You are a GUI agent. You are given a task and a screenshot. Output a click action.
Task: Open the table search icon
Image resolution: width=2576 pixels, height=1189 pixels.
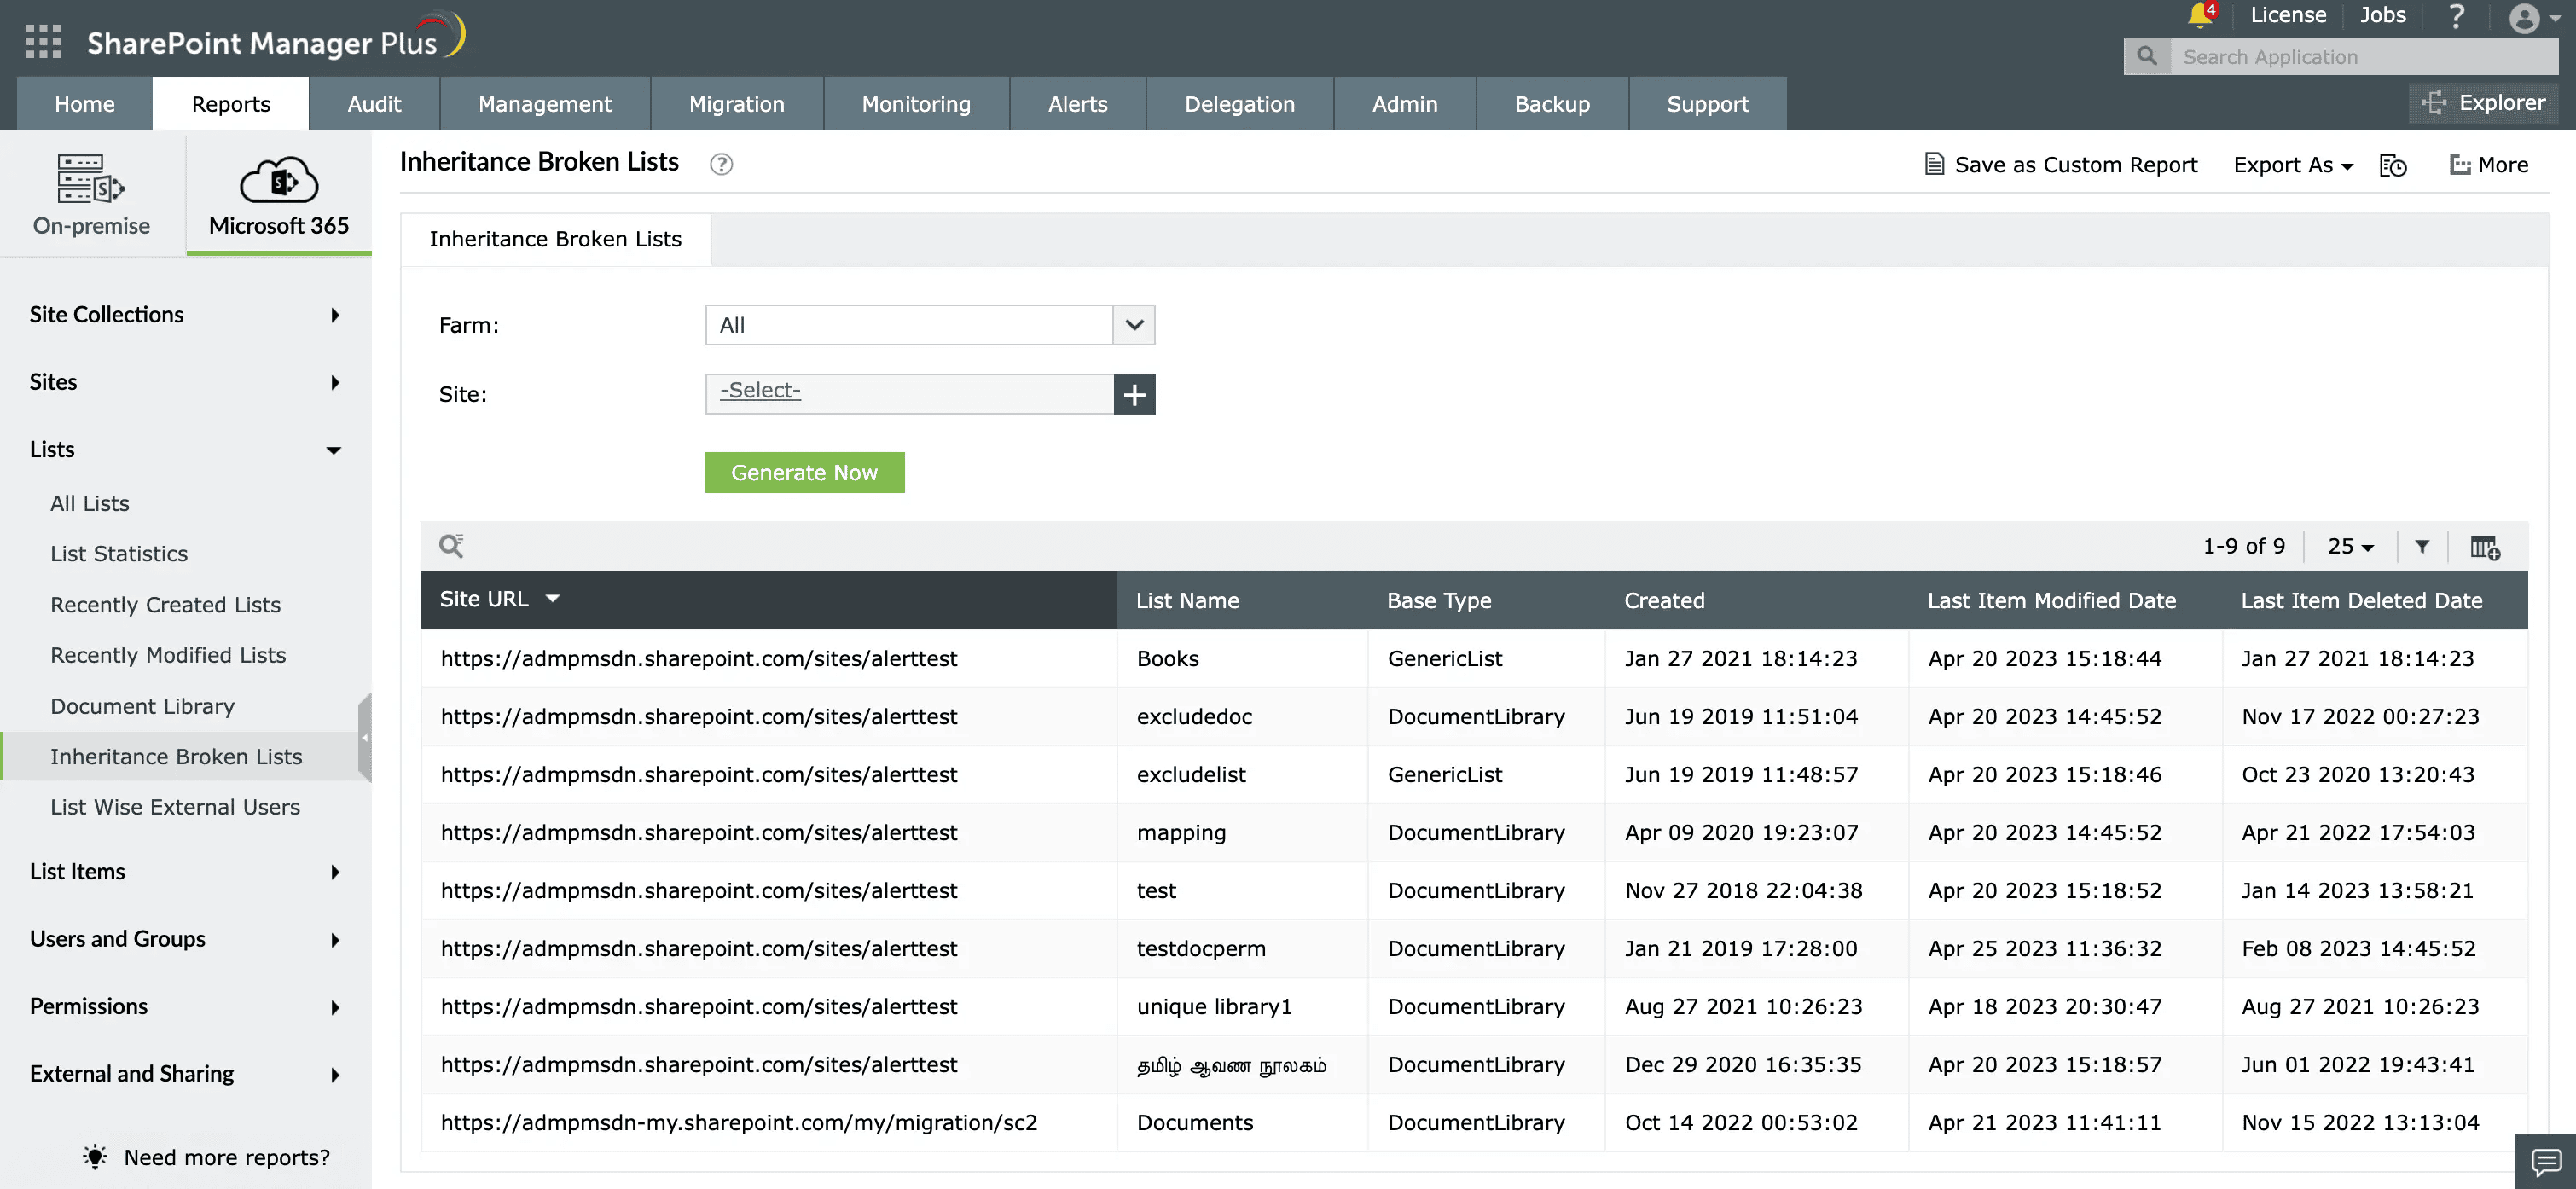pyautogui.click(x=451, y=545)
